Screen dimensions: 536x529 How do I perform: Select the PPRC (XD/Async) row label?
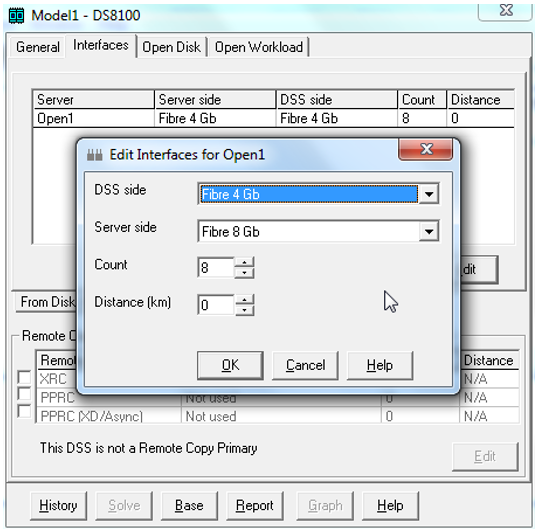[91, 417]
